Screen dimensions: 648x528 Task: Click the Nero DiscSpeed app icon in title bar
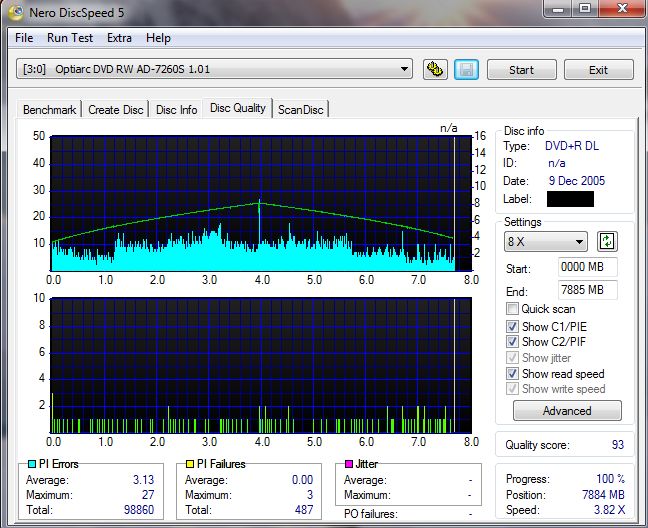[x=16, y=12]
